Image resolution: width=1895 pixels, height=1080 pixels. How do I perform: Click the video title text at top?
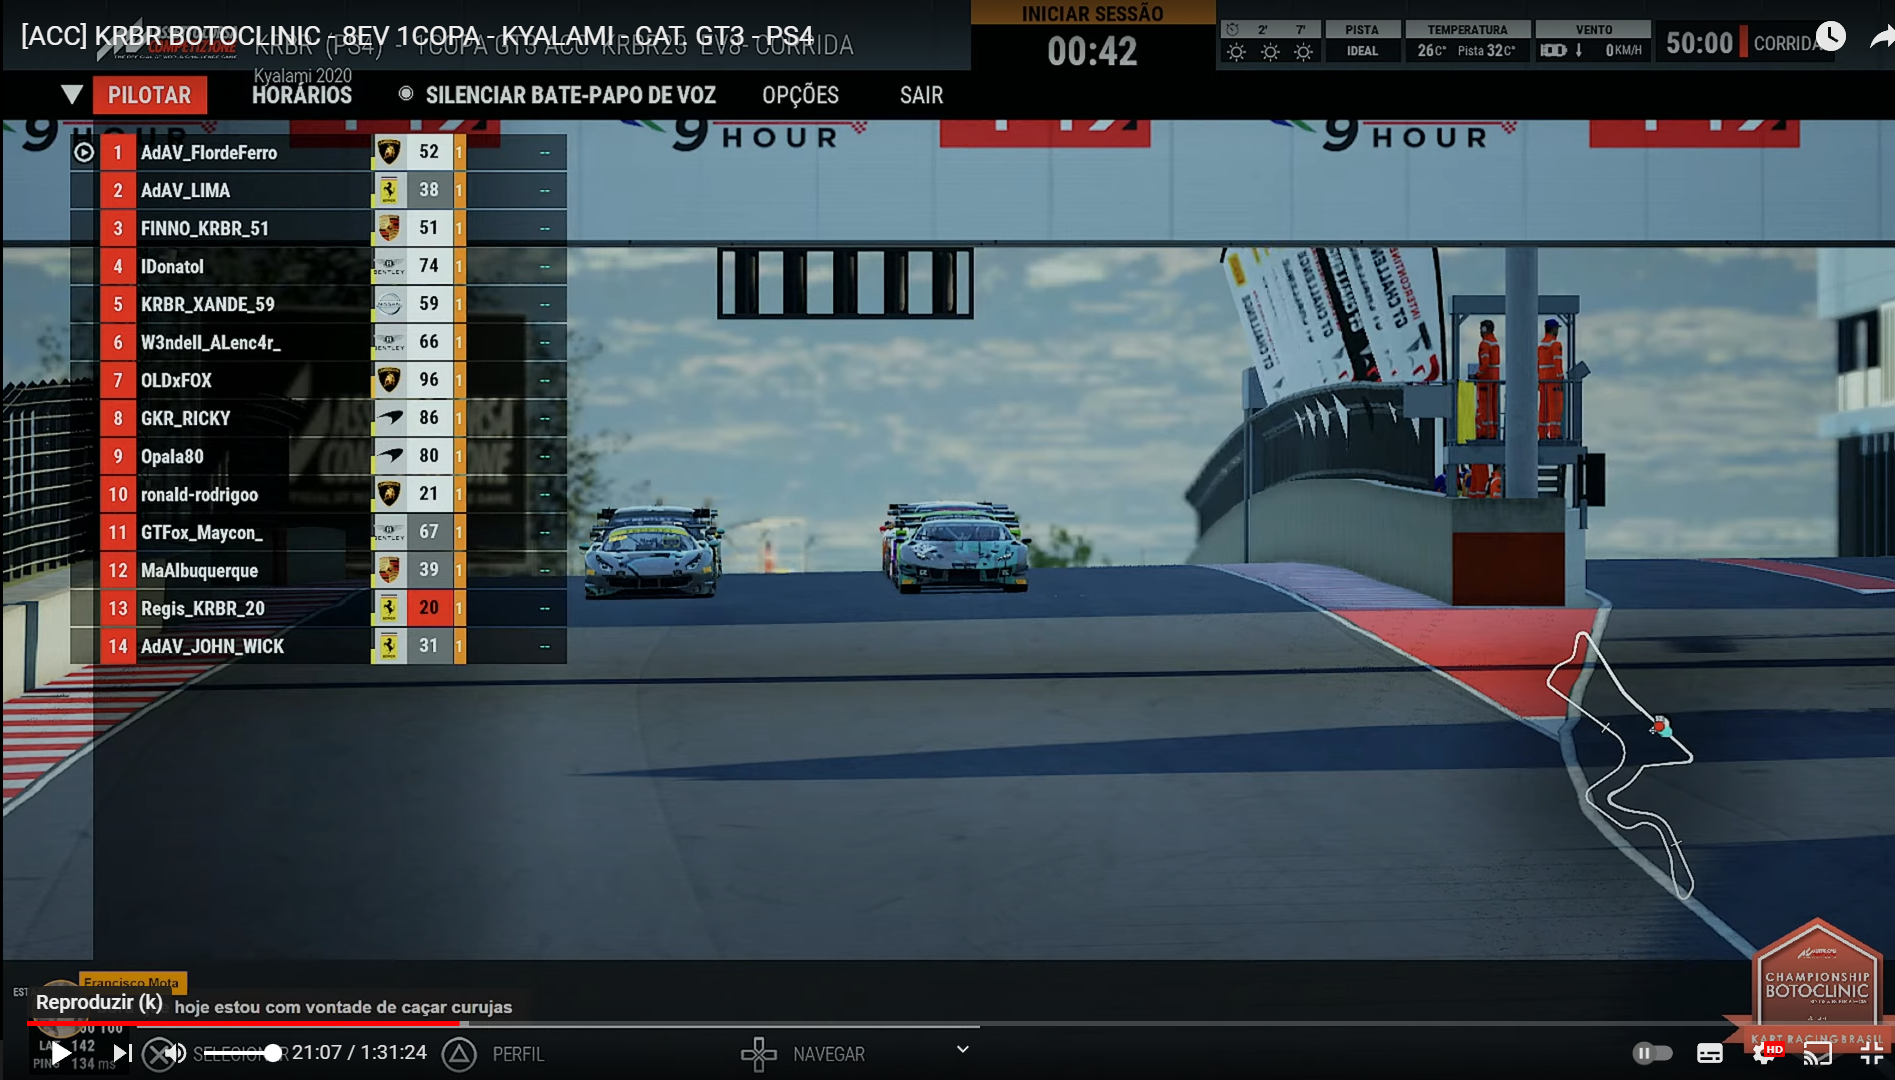(417, 36)
